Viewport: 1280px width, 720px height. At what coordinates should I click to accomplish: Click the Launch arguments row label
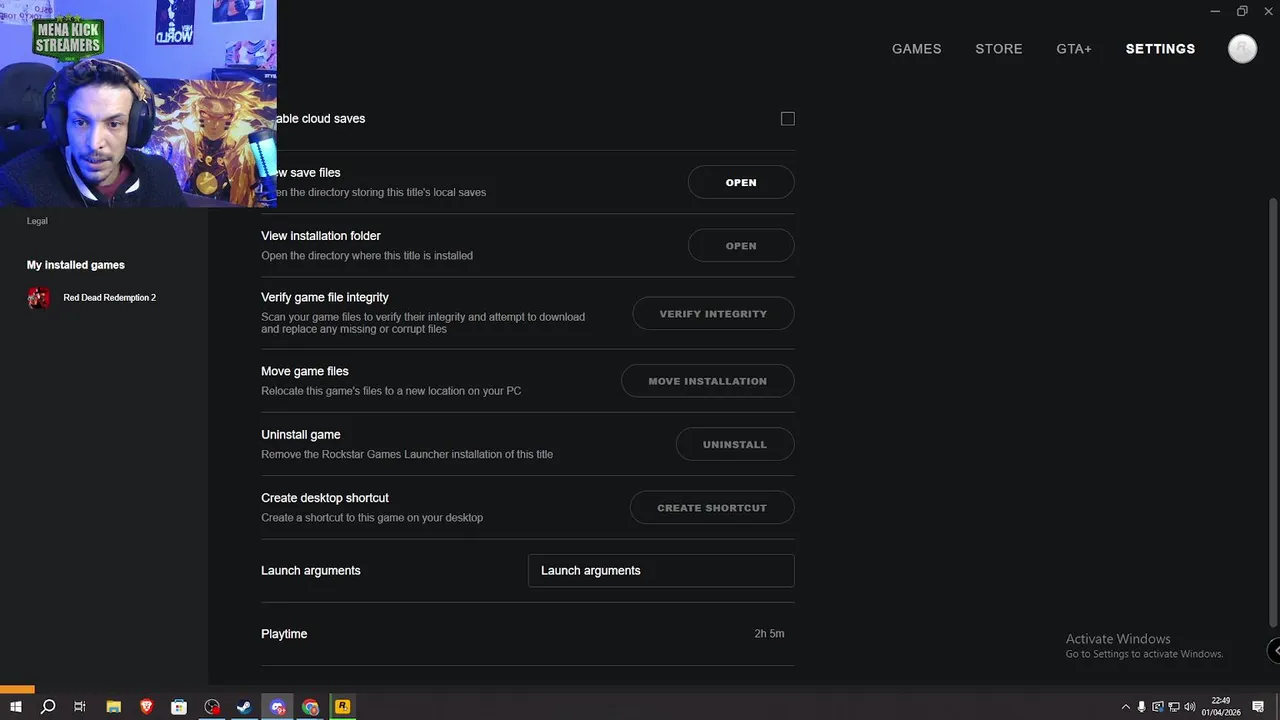click(311, 571)
